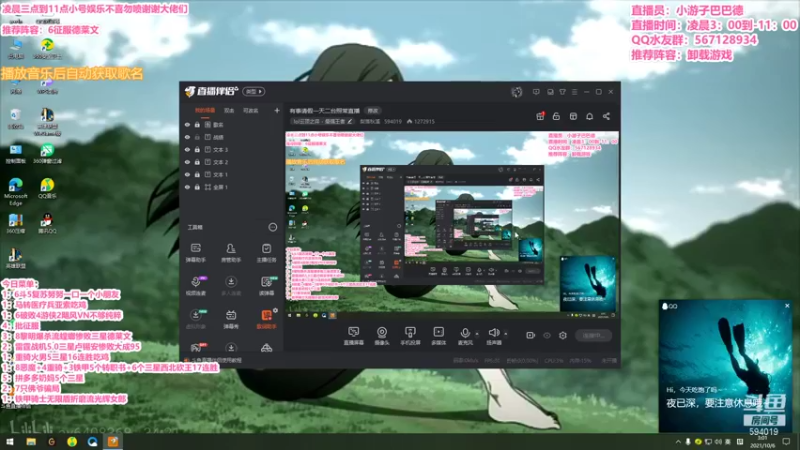Expand the microphone options arrow

tap(477, 334)
